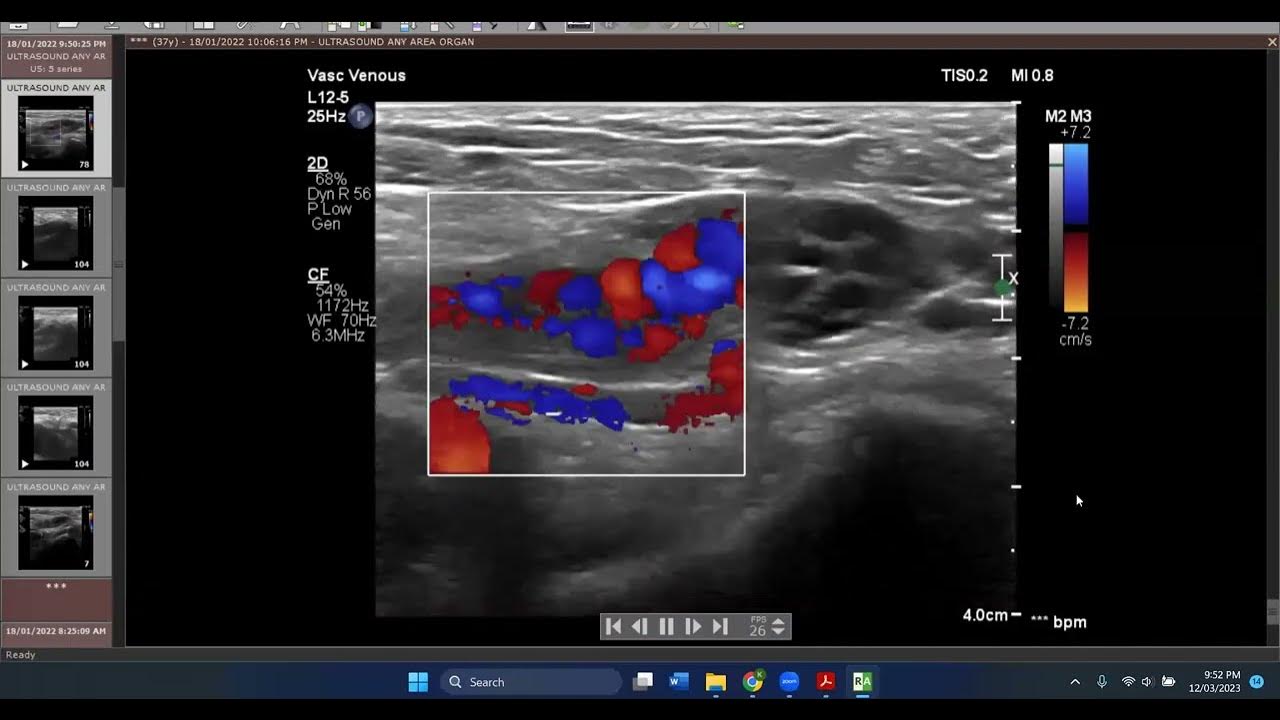The height and width of the screenshot is (720, 1280).
Task: Click the underlined '2D' mode label
Action: click(x=317, y=164)
